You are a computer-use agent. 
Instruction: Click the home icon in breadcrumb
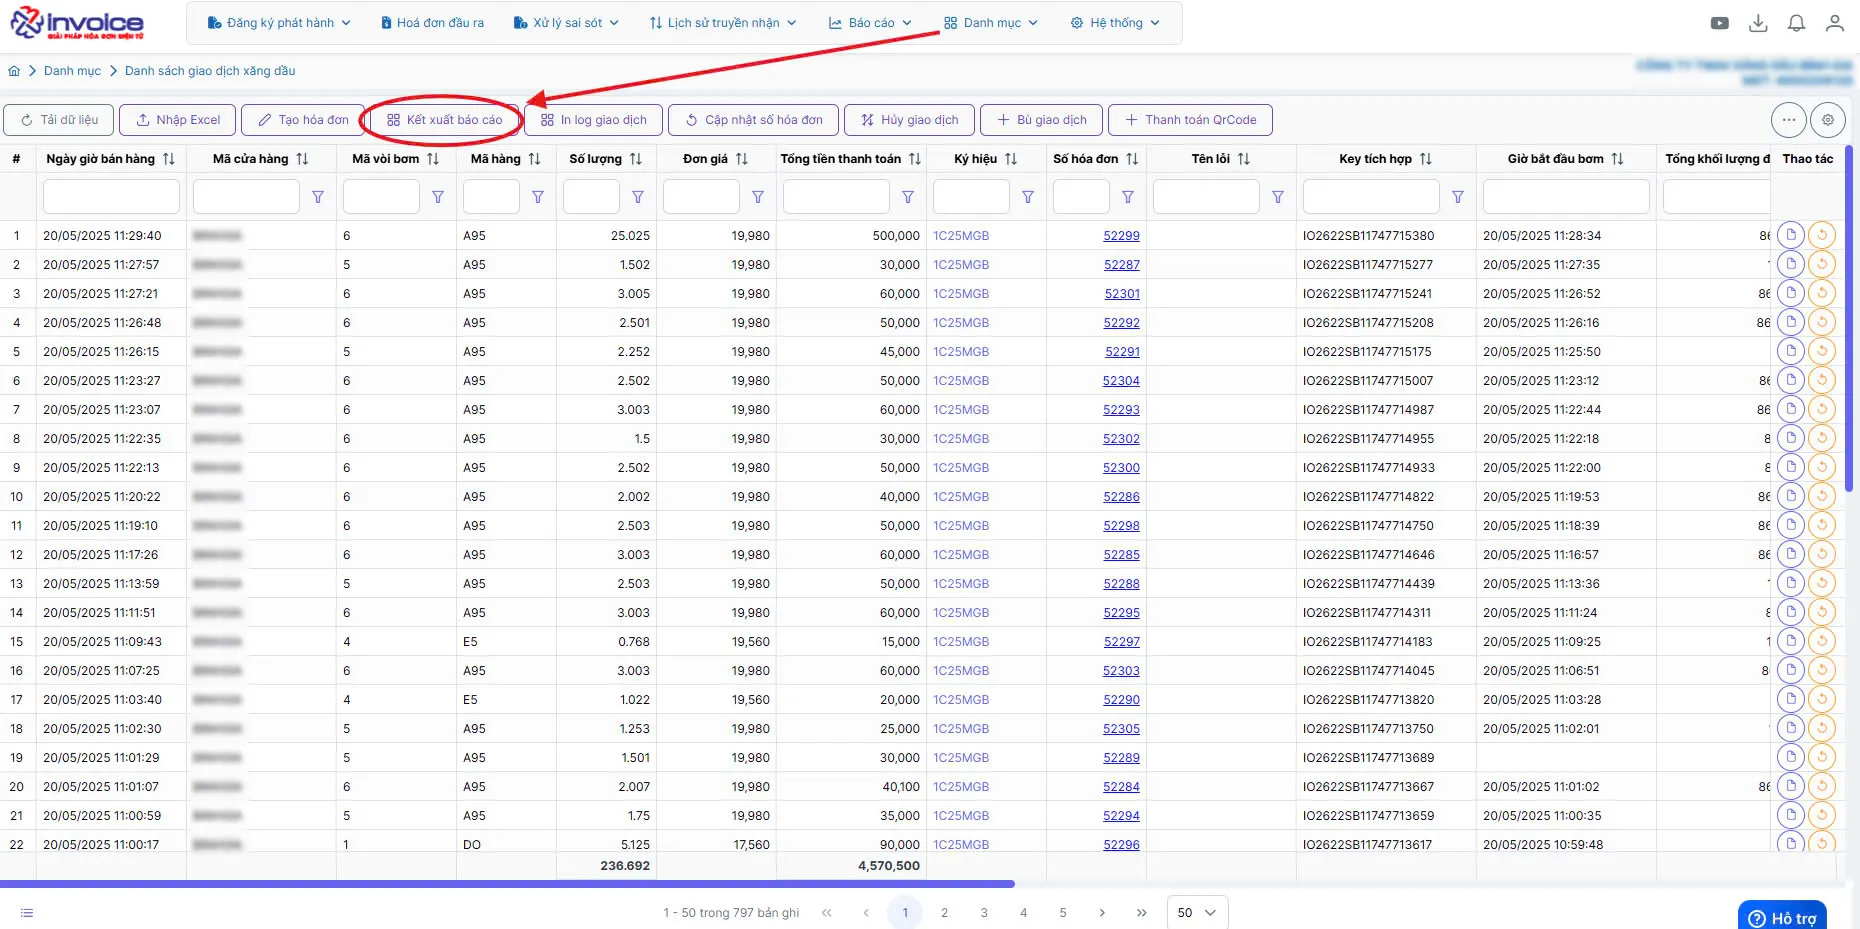pos(14,71)
